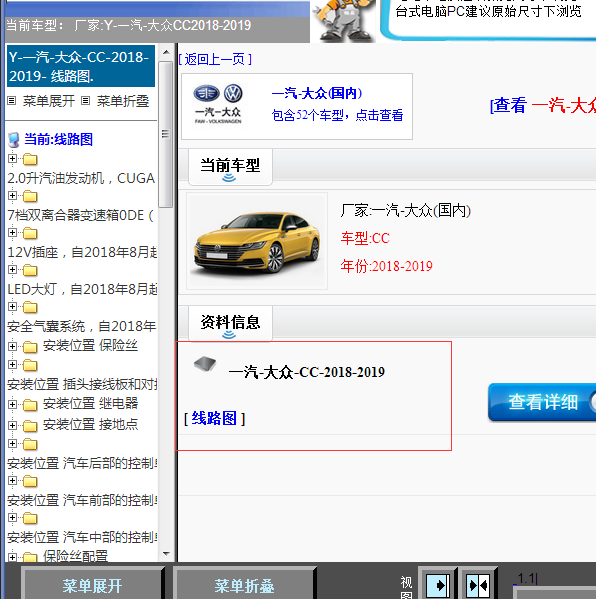This screenshot has width=596, height=599.
Task: Click the mechanic mascot image in header
Action: [x=343, y=20]
